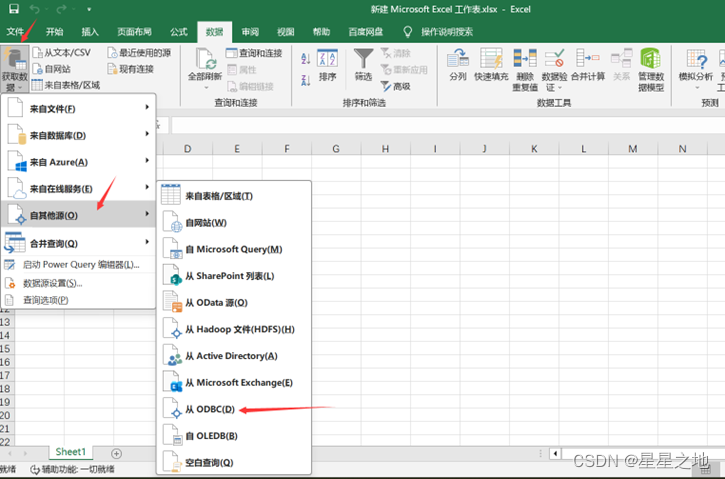Switch to the 审阅 ribbon tab
Viewport: 725px width, 479px height.
pos(250,31)
